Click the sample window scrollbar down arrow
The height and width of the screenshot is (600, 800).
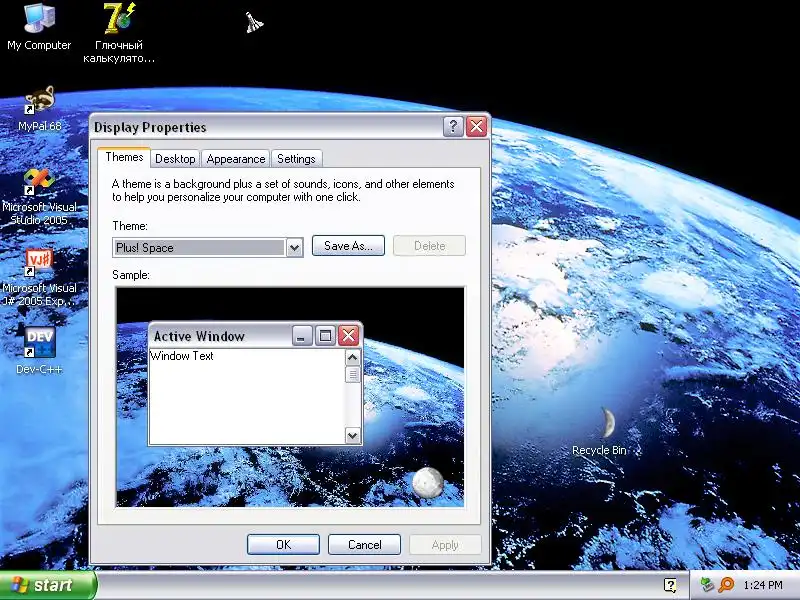[353, 435]
